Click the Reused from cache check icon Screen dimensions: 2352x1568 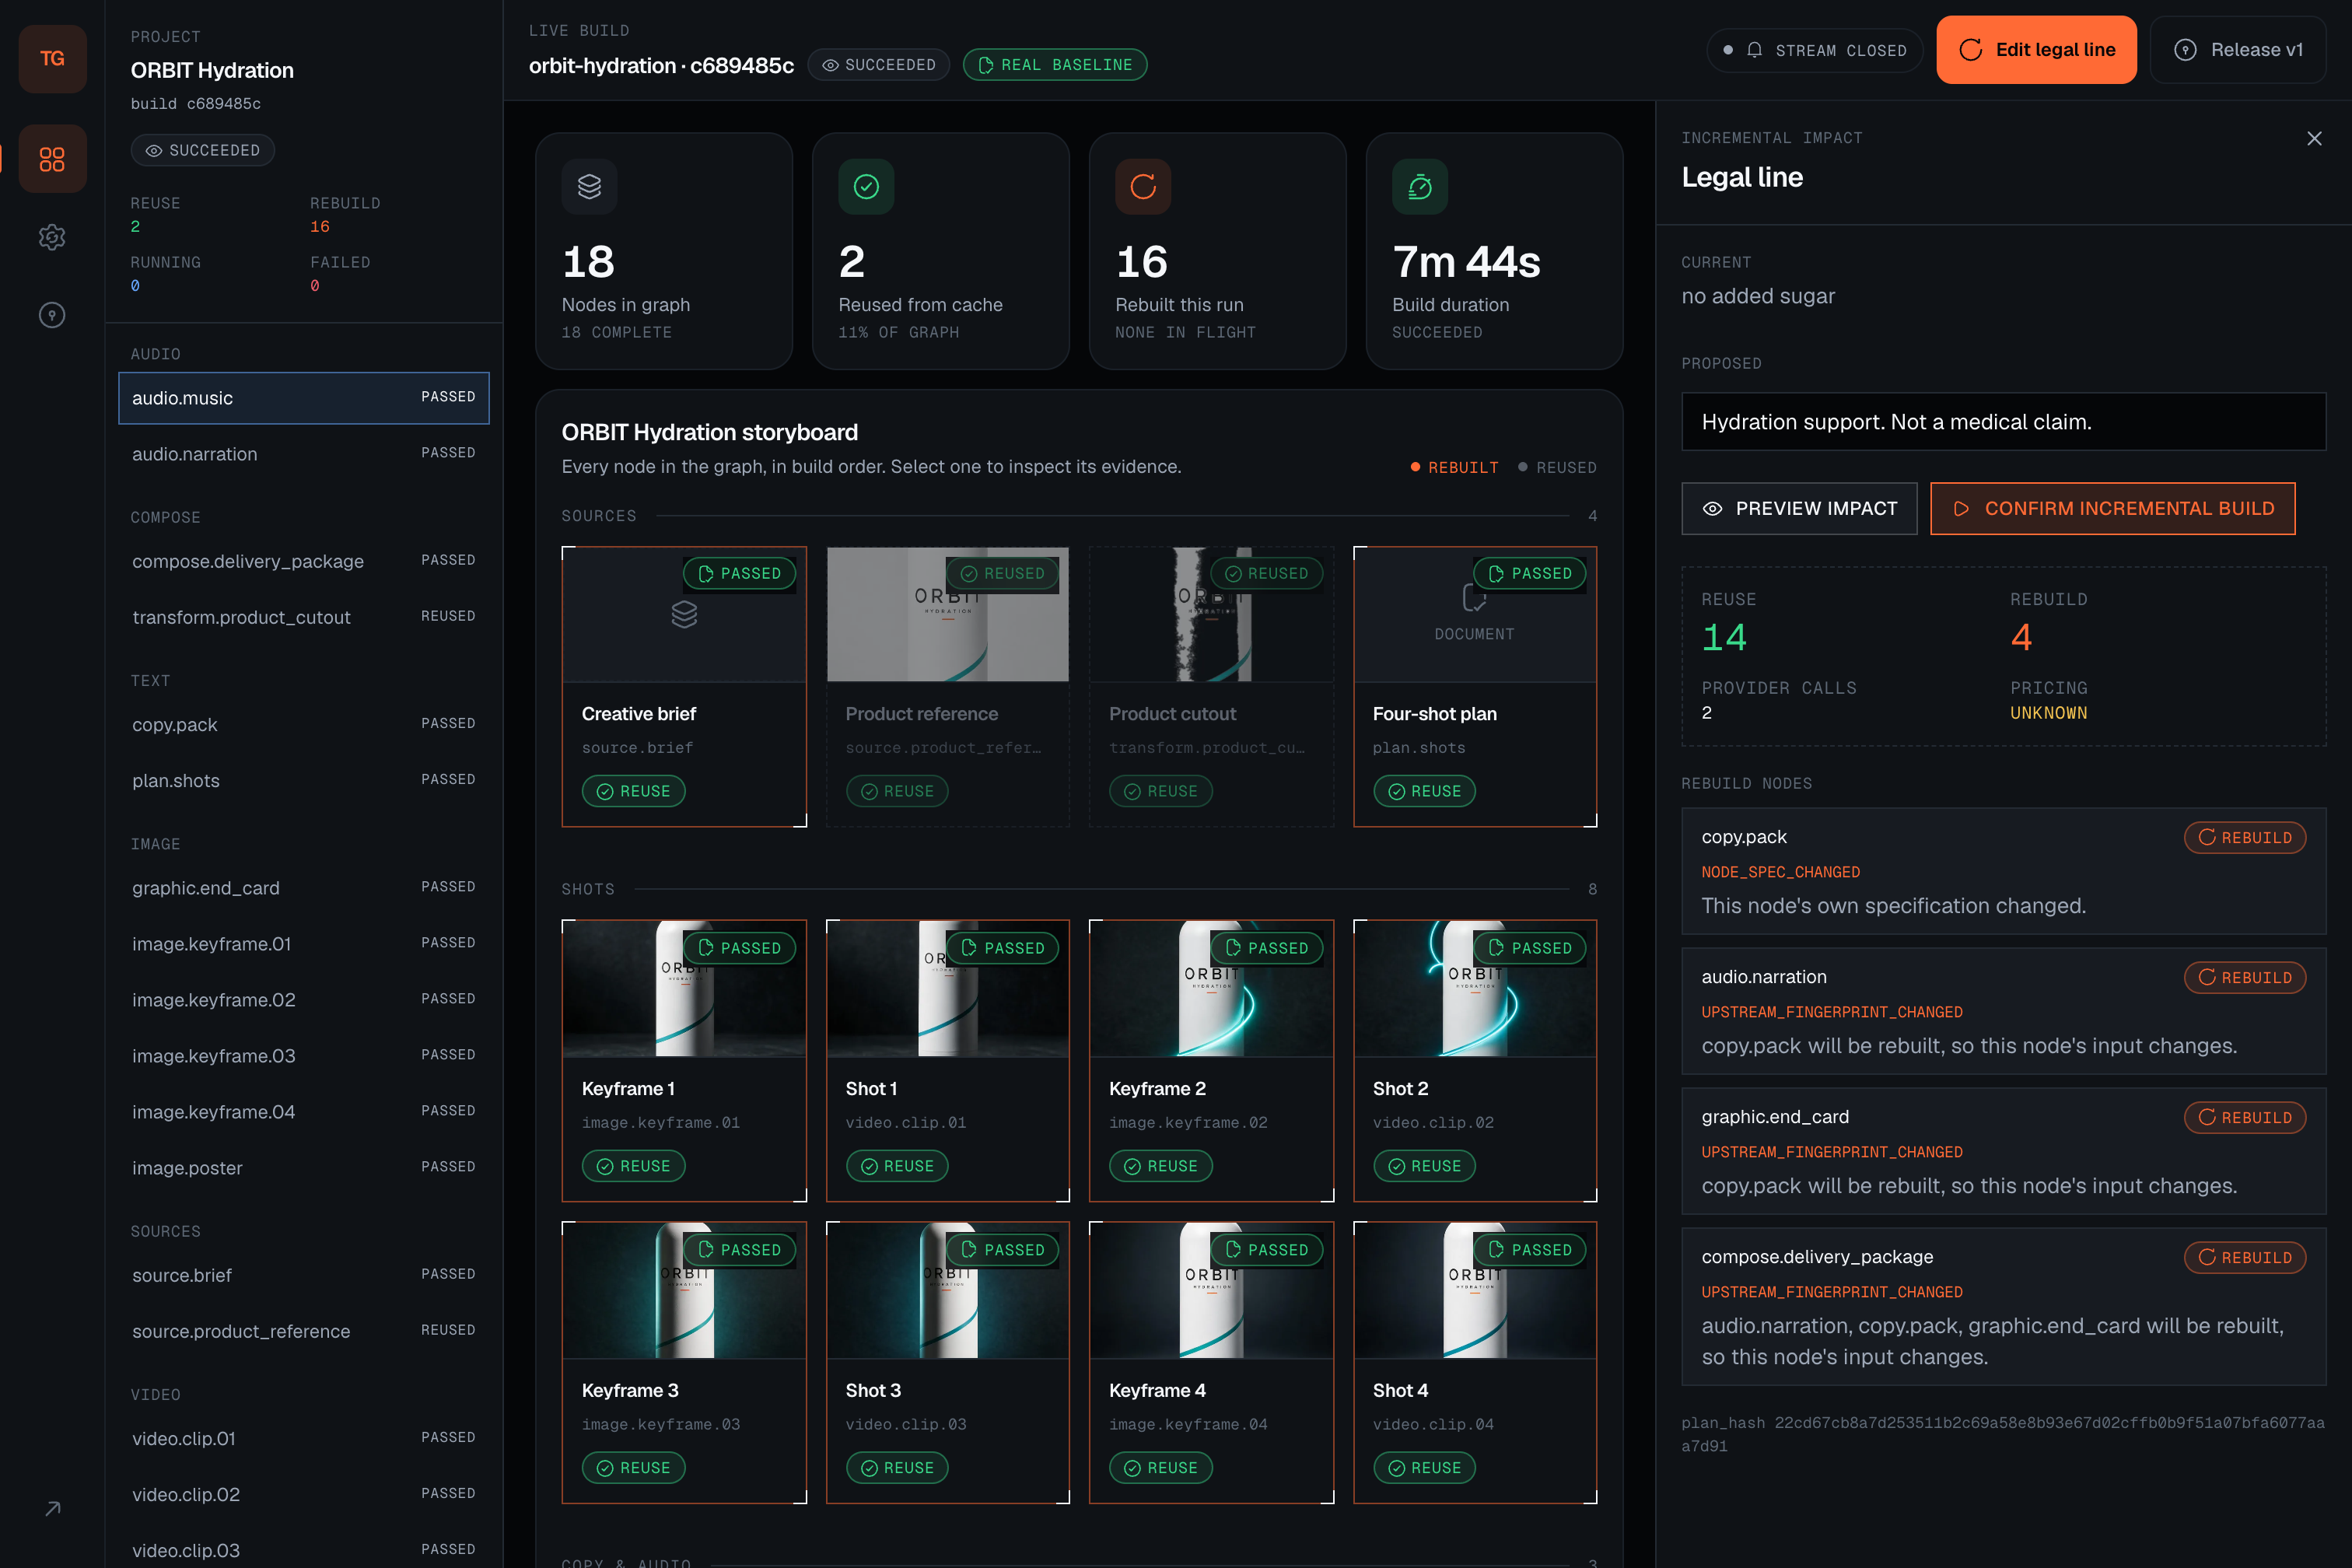pos(866,186)
